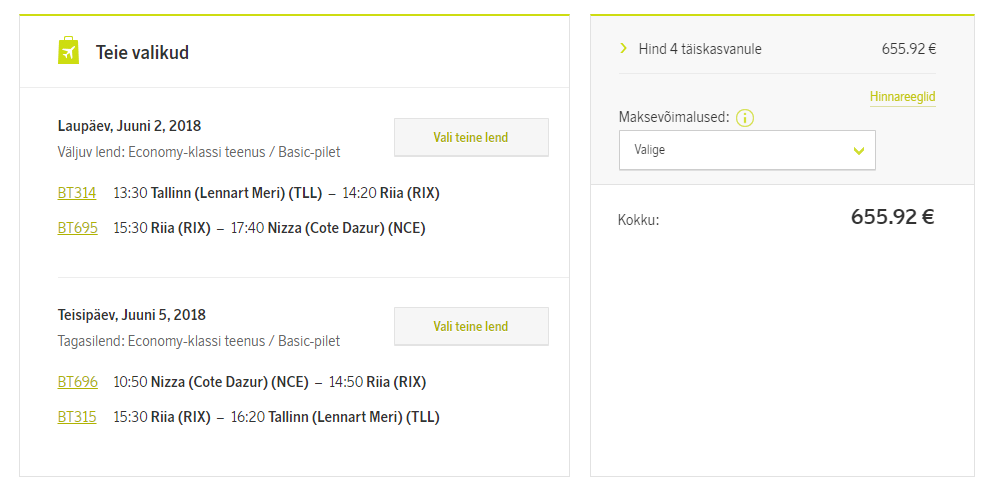Click the Kokku total price 655.92 €
Screen dimensions: 985x486
(893, 217)
